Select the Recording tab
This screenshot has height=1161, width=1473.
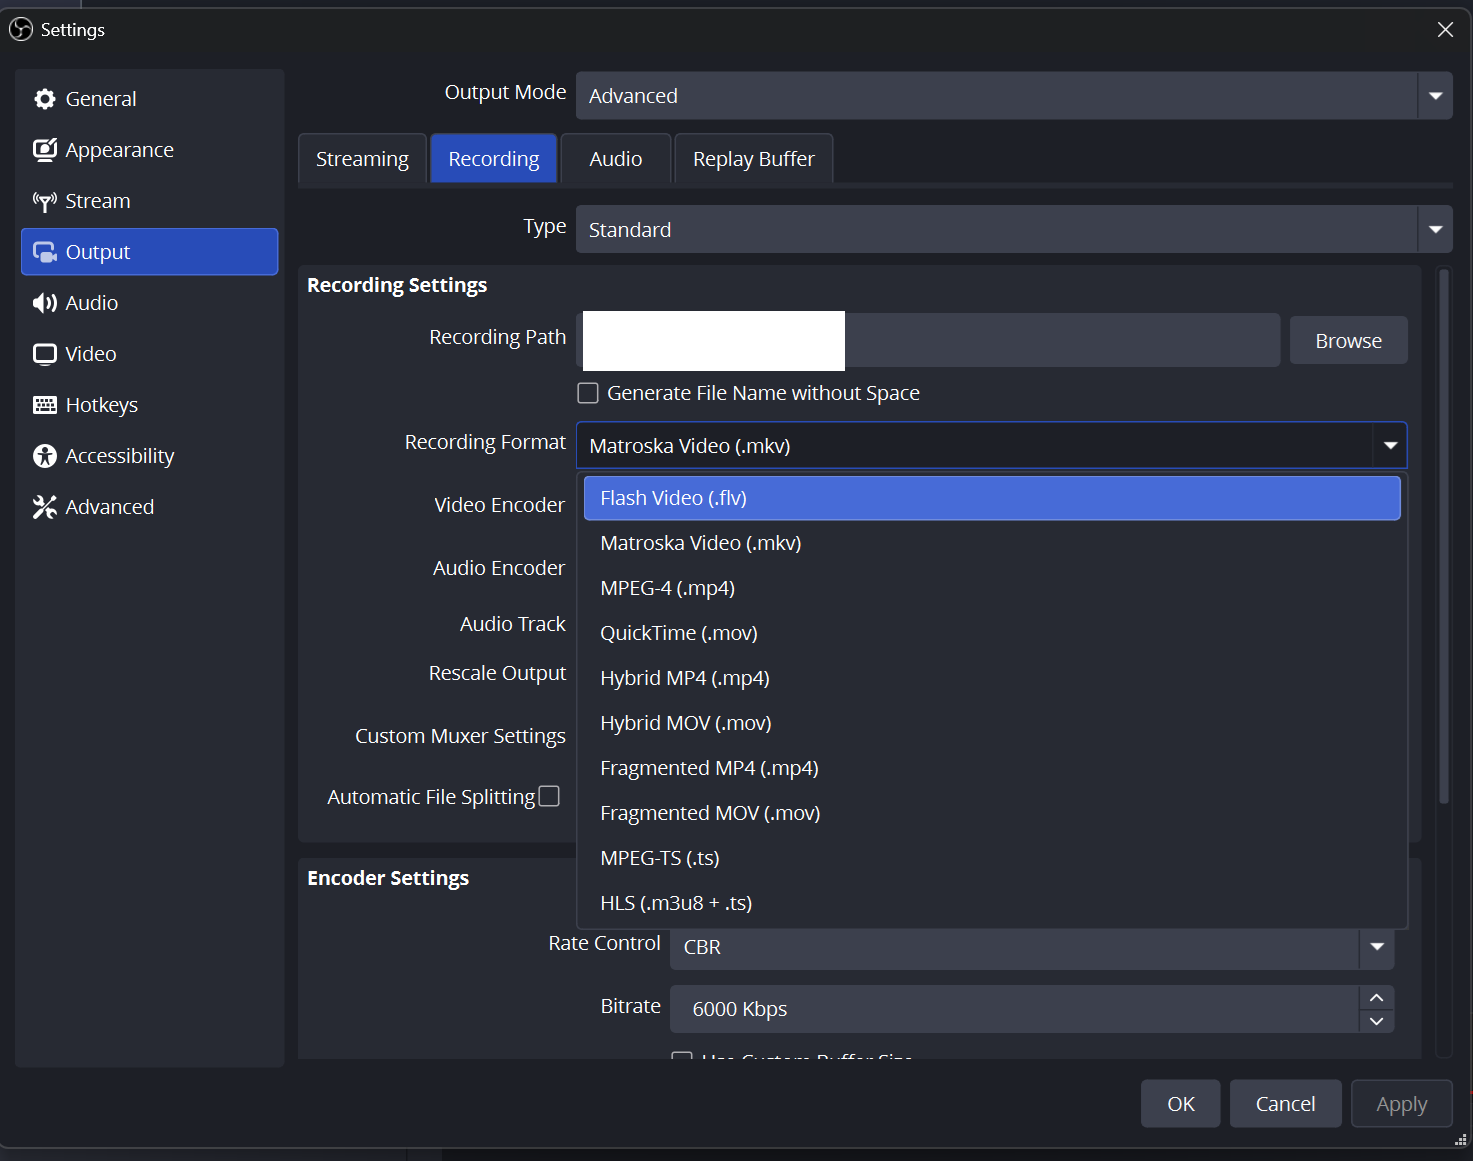click(x=494, y=159)
